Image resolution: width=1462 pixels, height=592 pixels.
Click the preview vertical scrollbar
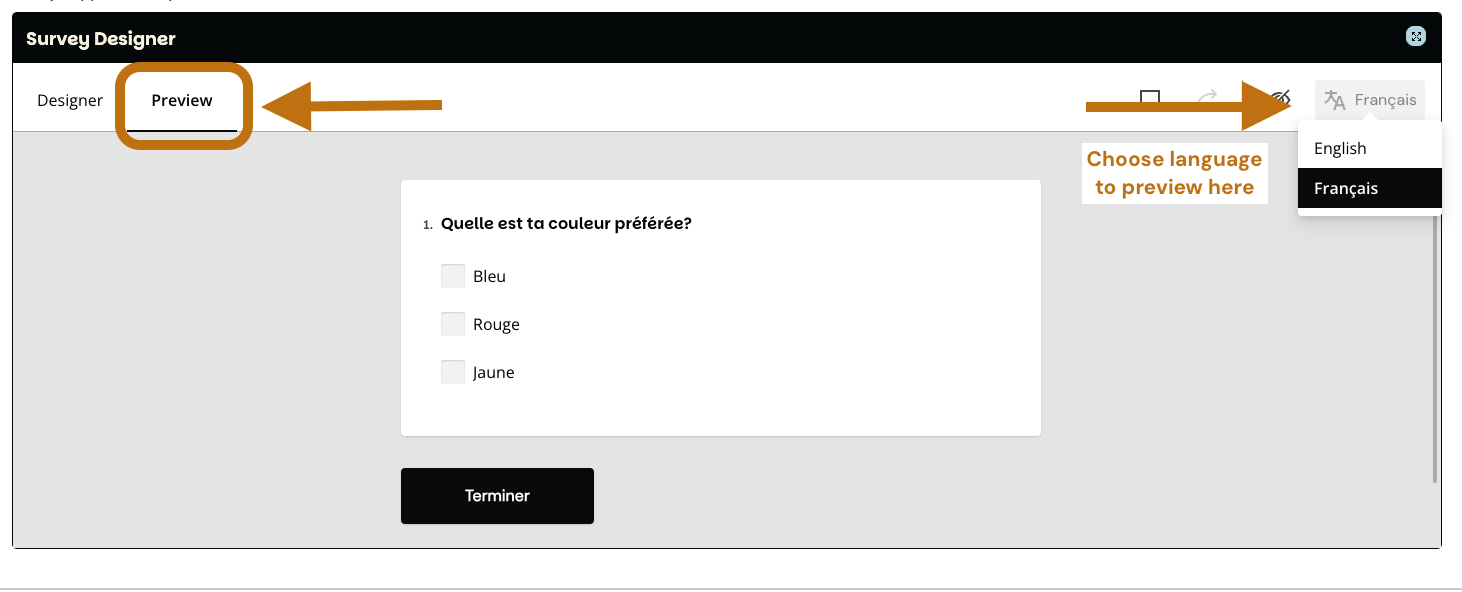pyautogui.click(x=1435, y=350)
